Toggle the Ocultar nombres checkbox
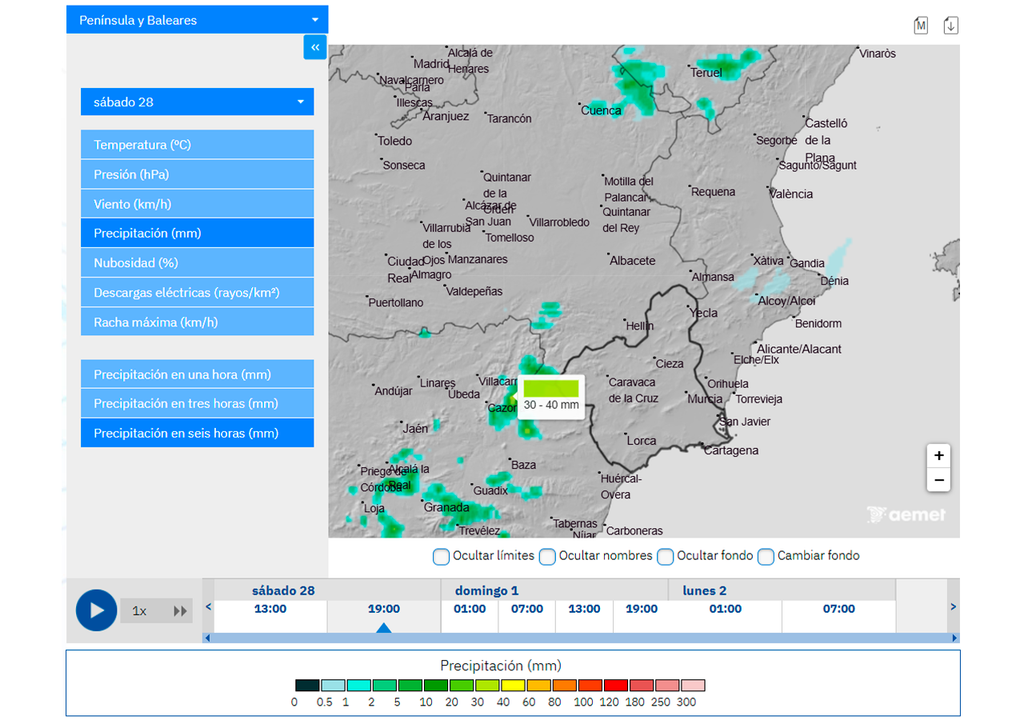 [x=547, y=556]
